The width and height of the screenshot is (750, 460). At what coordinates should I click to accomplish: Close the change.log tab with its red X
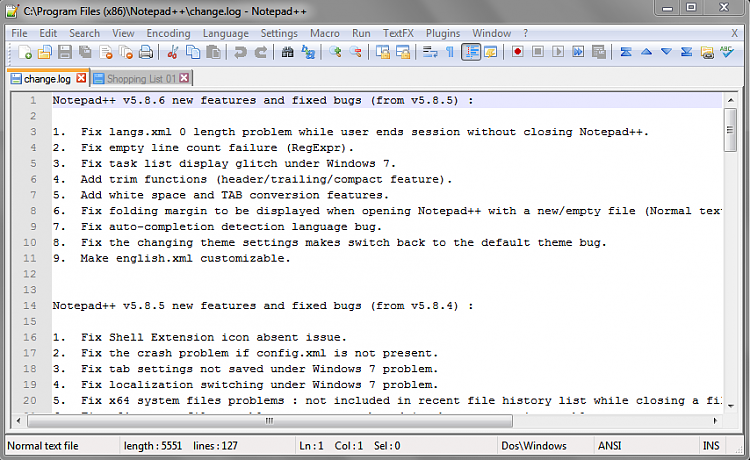click(81, 77)
